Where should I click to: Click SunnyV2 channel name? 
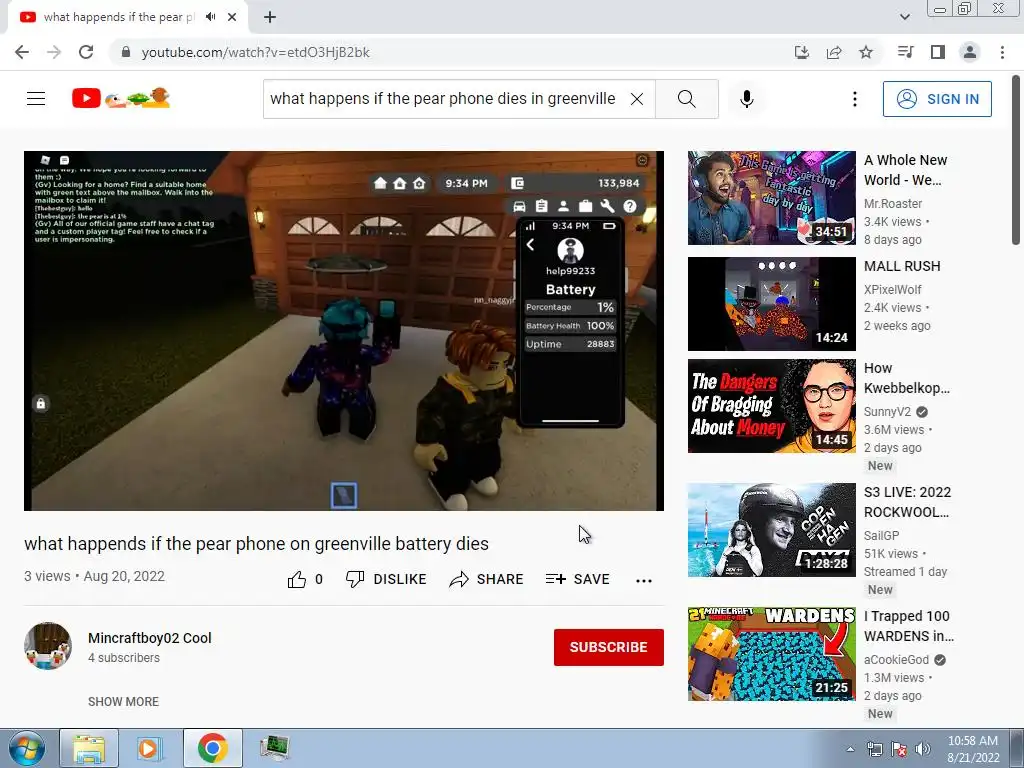pyautogui.click(x=887, y=411)
